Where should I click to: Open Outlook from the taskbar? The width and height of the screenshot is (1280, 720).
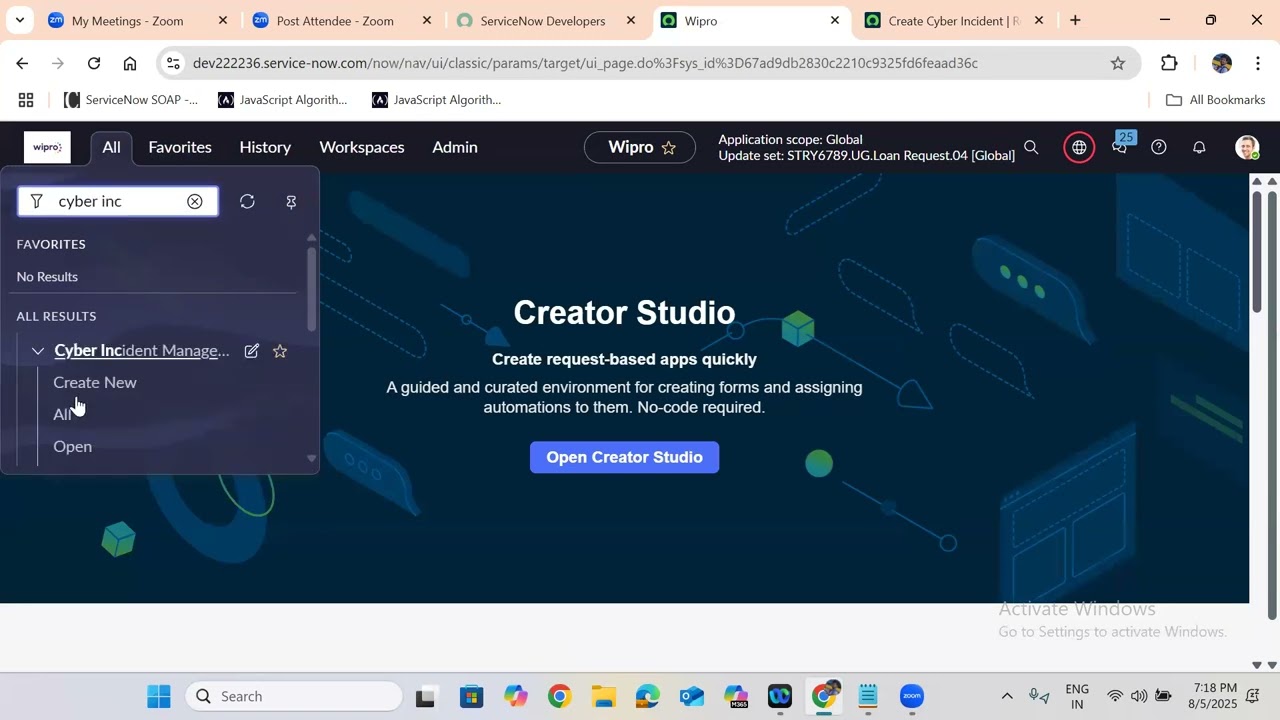691,696
